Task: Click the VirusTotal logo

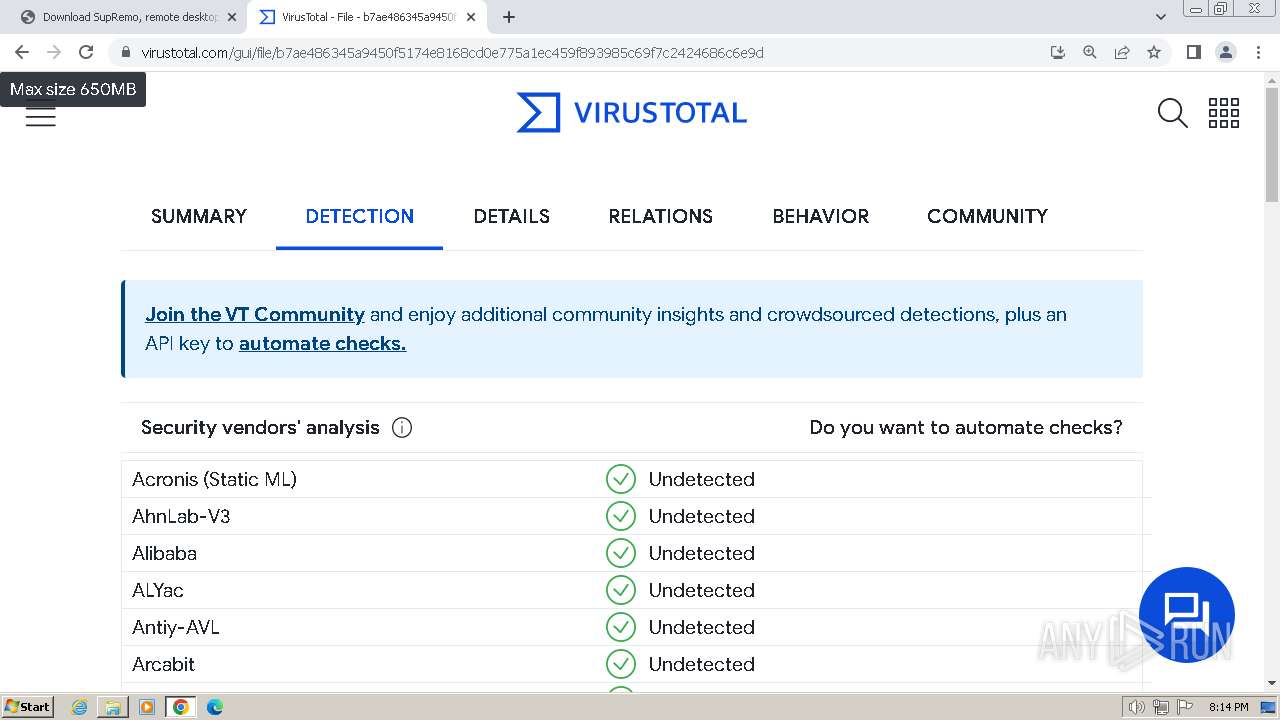Action: click(632, 113)
